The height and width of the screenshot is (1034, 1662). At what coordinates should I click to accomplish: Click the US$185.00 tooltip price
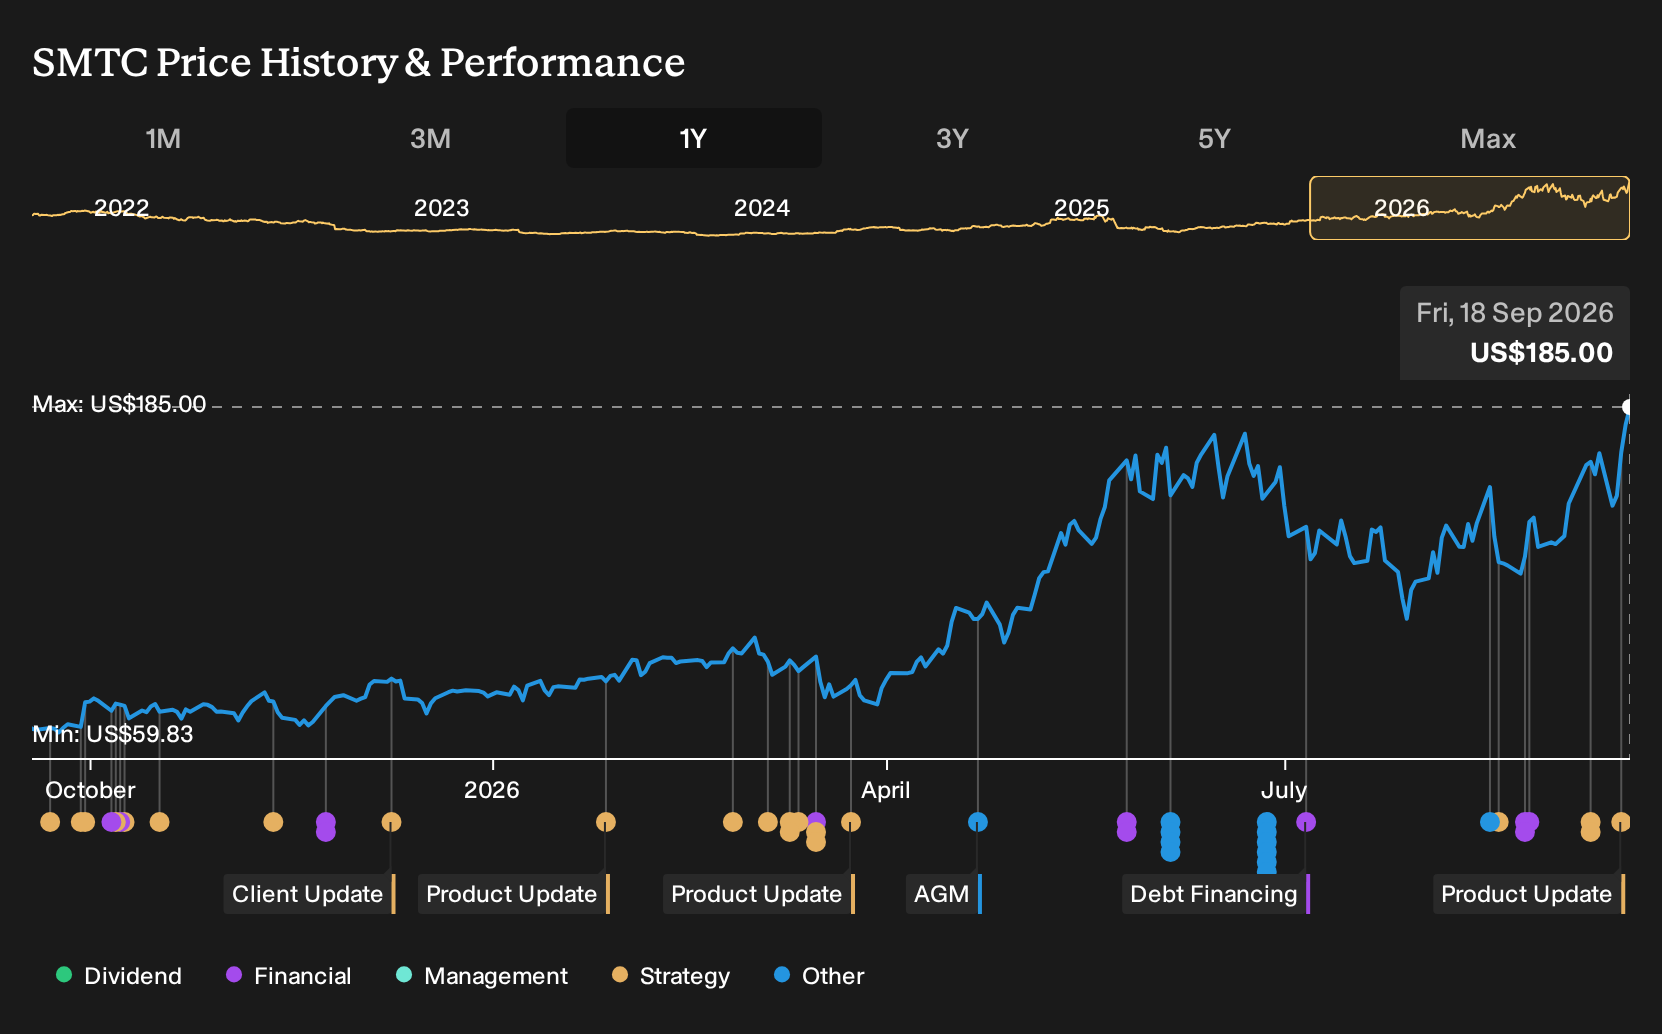point(1541,353)
